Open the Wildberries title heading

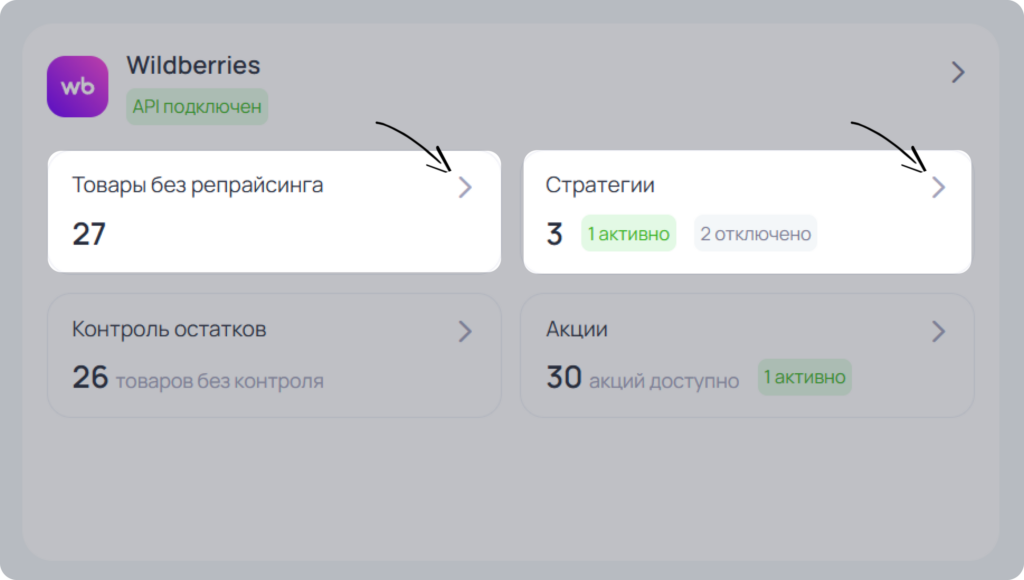point(193,65)
